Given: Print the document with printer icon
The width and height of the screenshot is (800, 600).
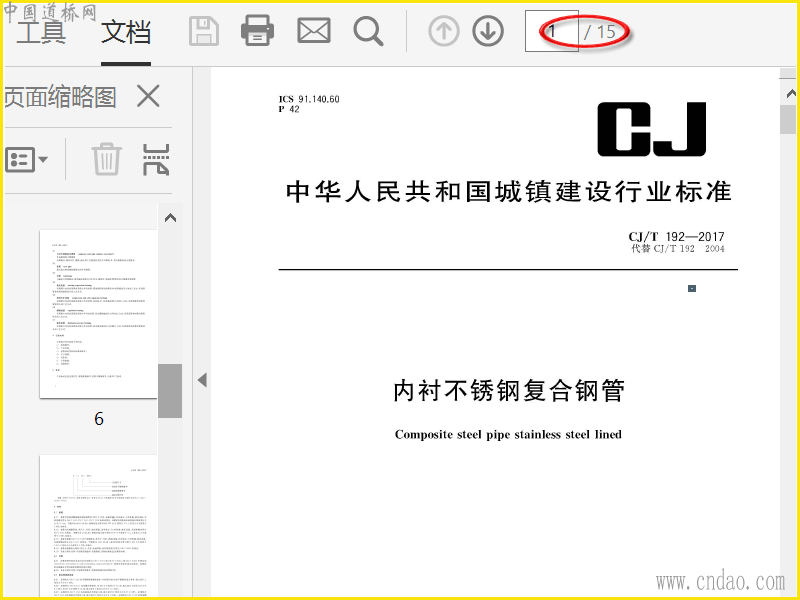Looking at the screenshot, I should point(257,31).
